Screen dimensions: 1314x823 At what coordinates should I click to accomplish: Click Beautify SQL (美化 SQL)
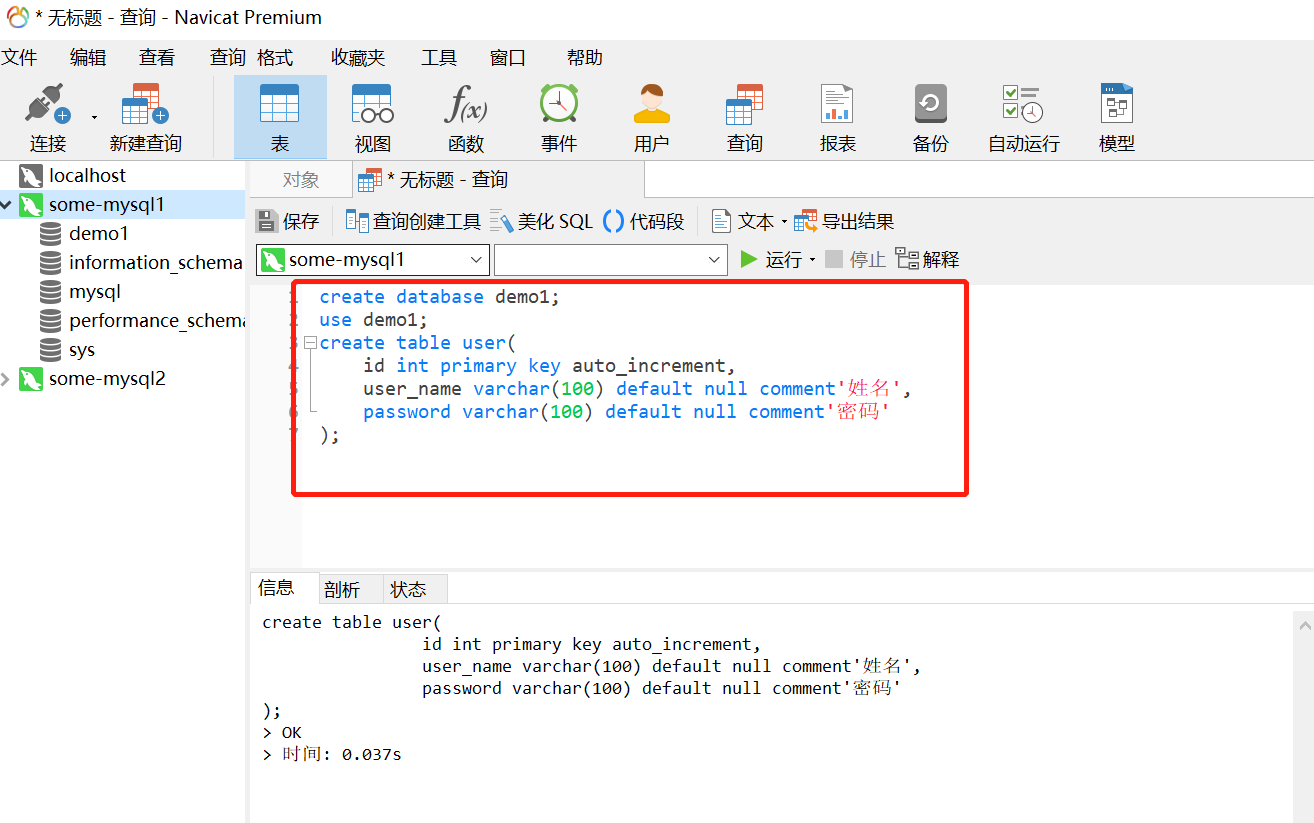pos(542,221)
